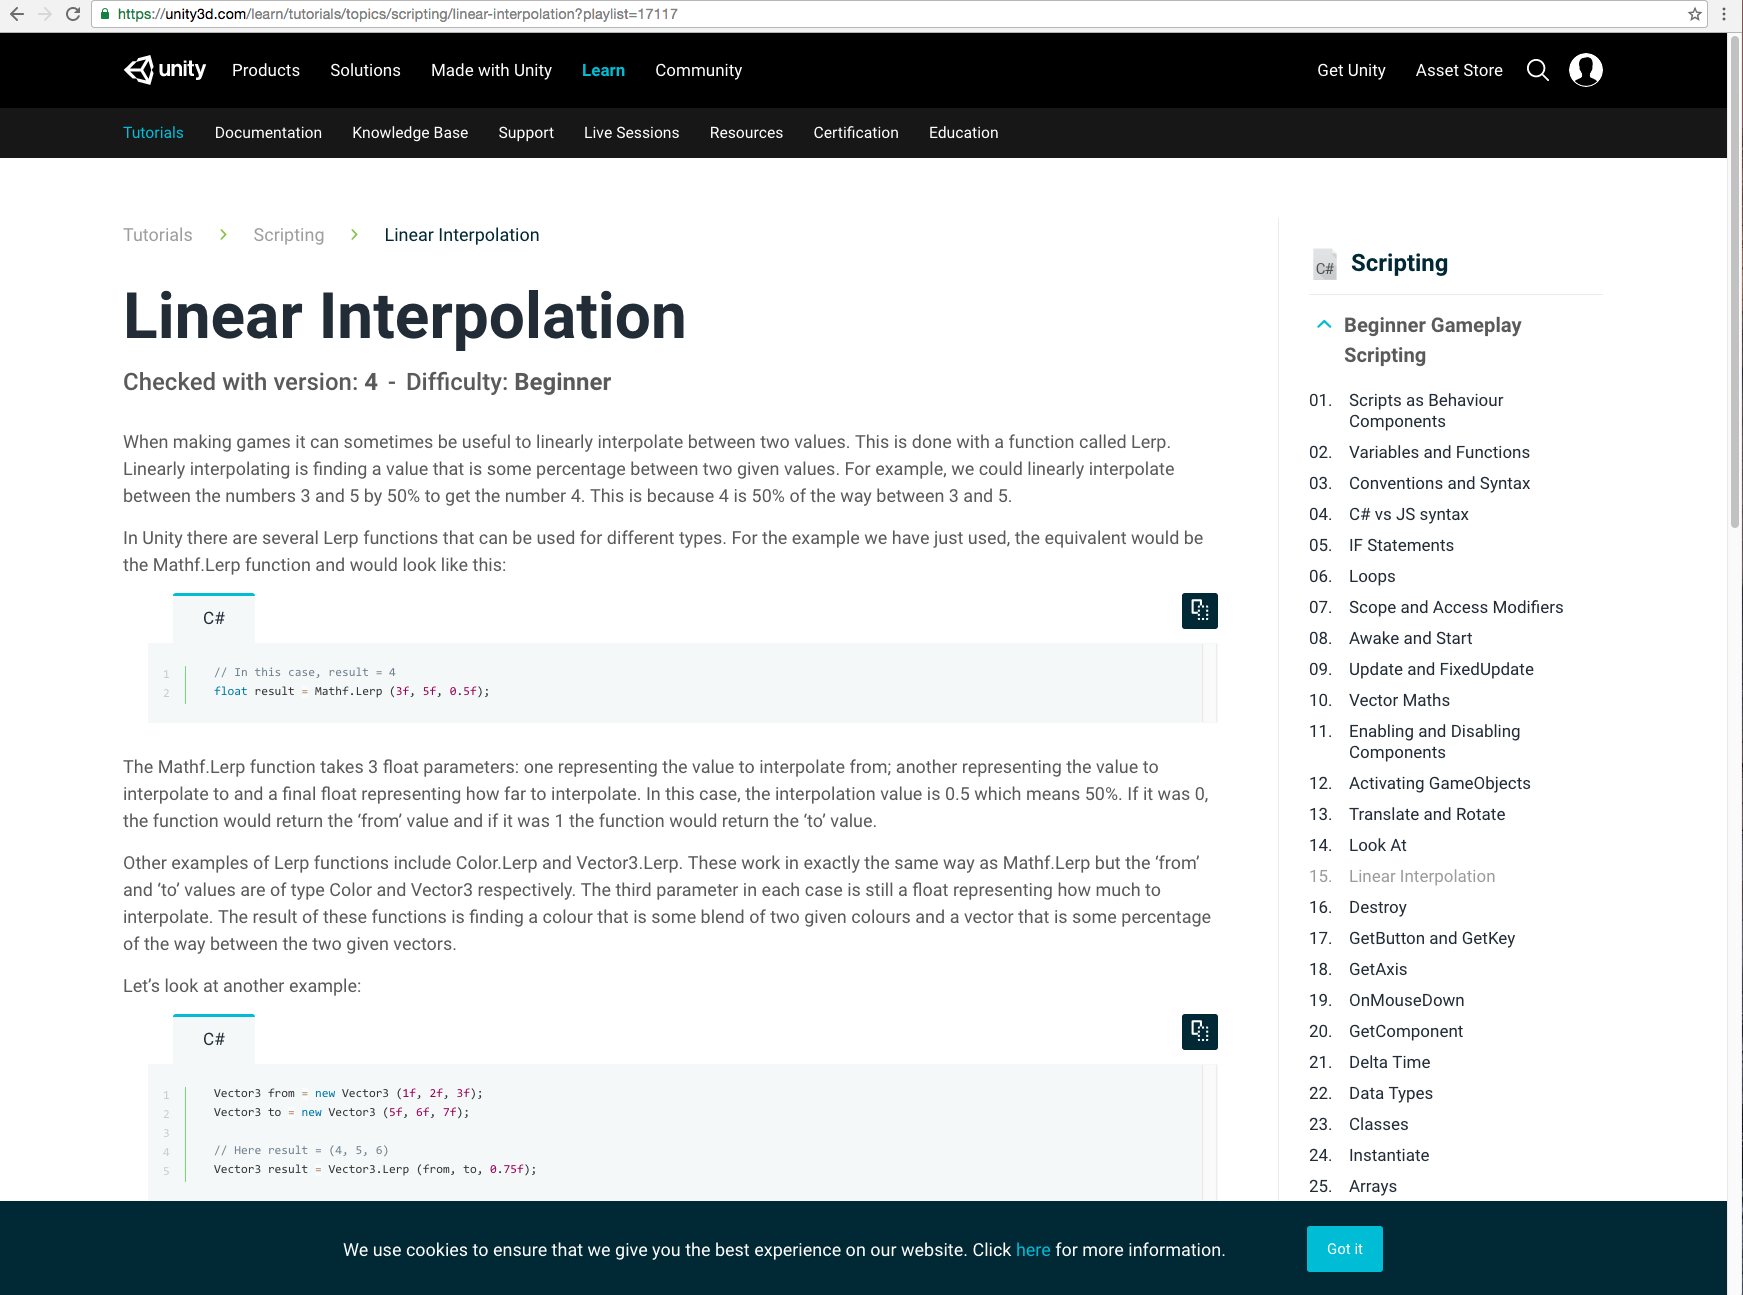Open tutorial Destroy
The width and height of the screenshot is (1743, 1295).
click(x=1377, y=907)
